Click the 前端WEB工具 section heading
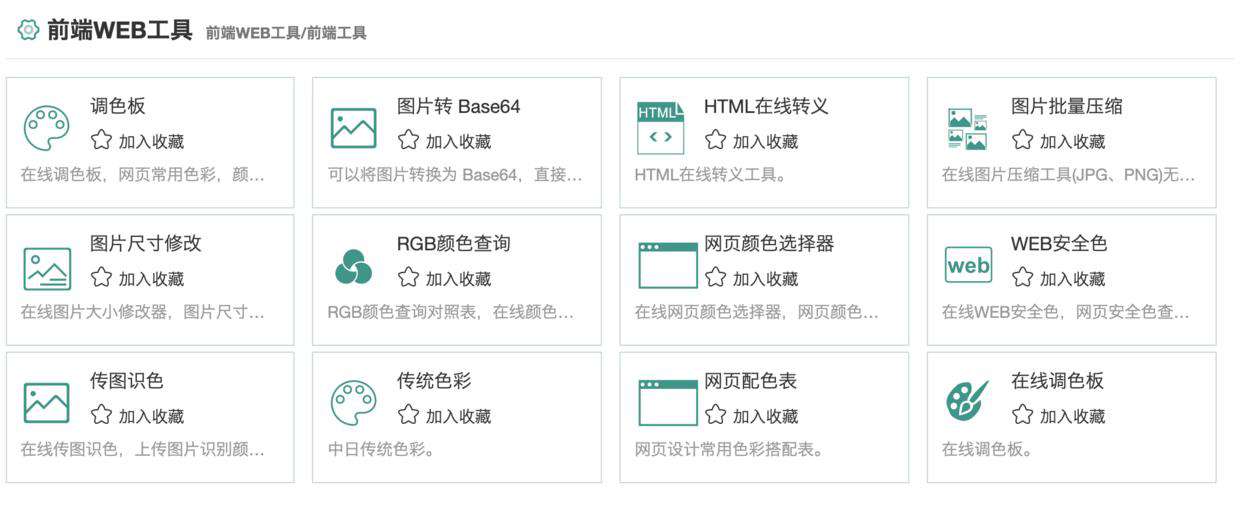This screenshot has height=510, width=1240. point(119,30)
